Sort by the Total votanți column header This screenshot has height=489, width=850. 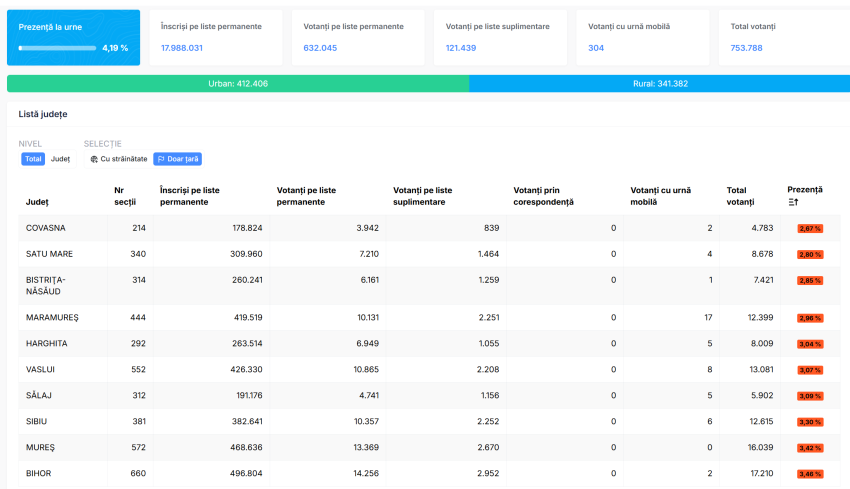(x=742, y=195)
